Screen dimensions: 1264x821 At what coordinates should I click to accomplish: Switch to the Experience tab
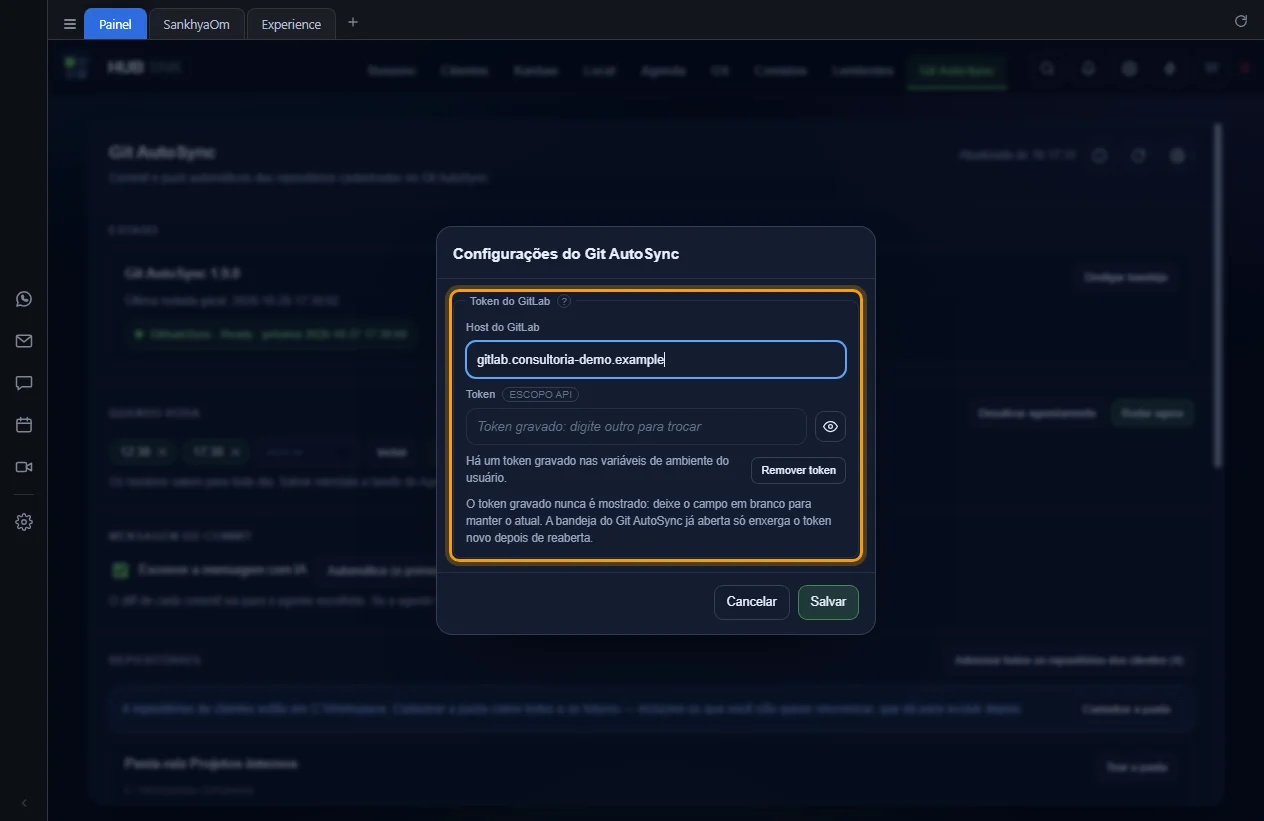tap(291, 24)
